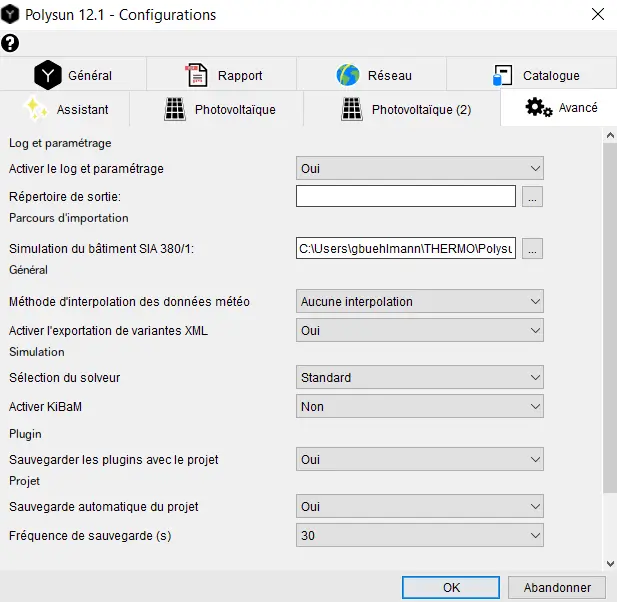This screenshot has width=617, height=602.
Task: Open the Général tab
Action: (x=74, y=75)
